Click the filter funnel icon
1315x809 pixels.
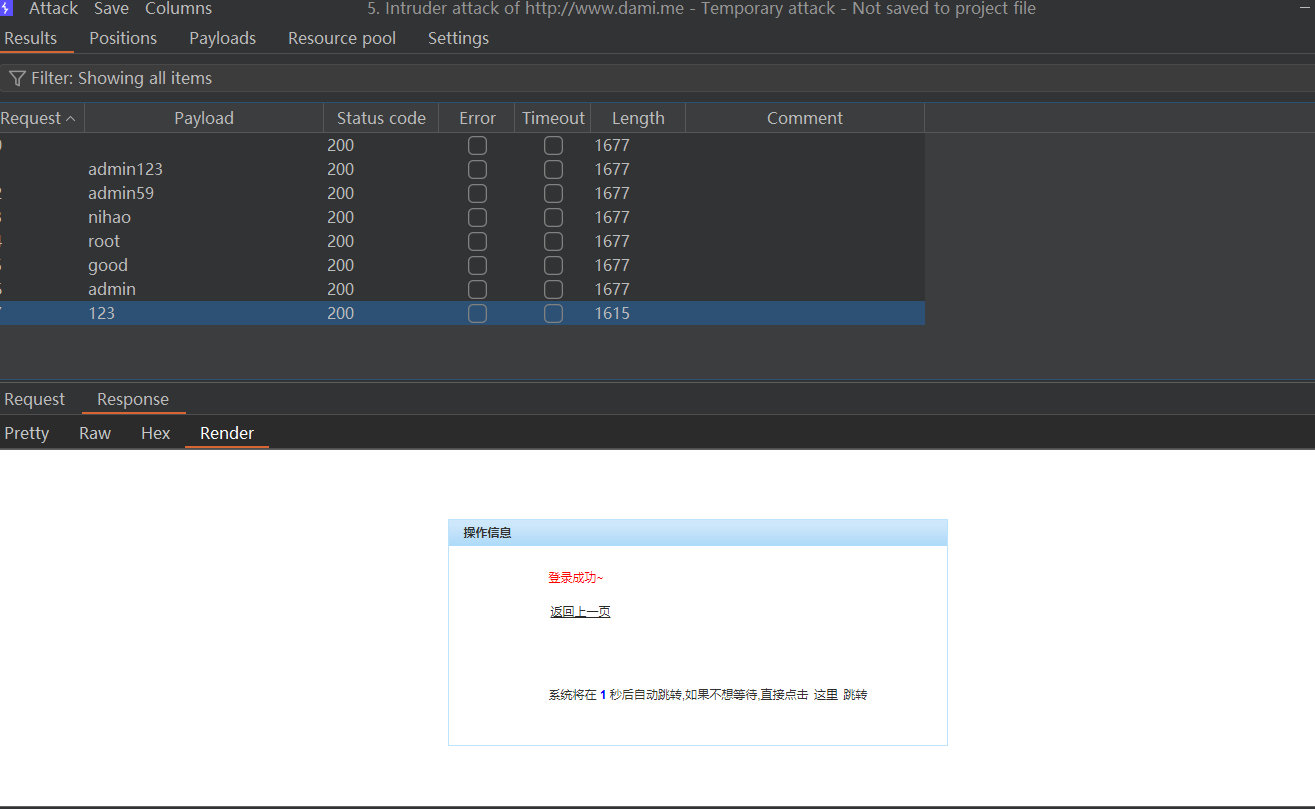tap(16, 77)
